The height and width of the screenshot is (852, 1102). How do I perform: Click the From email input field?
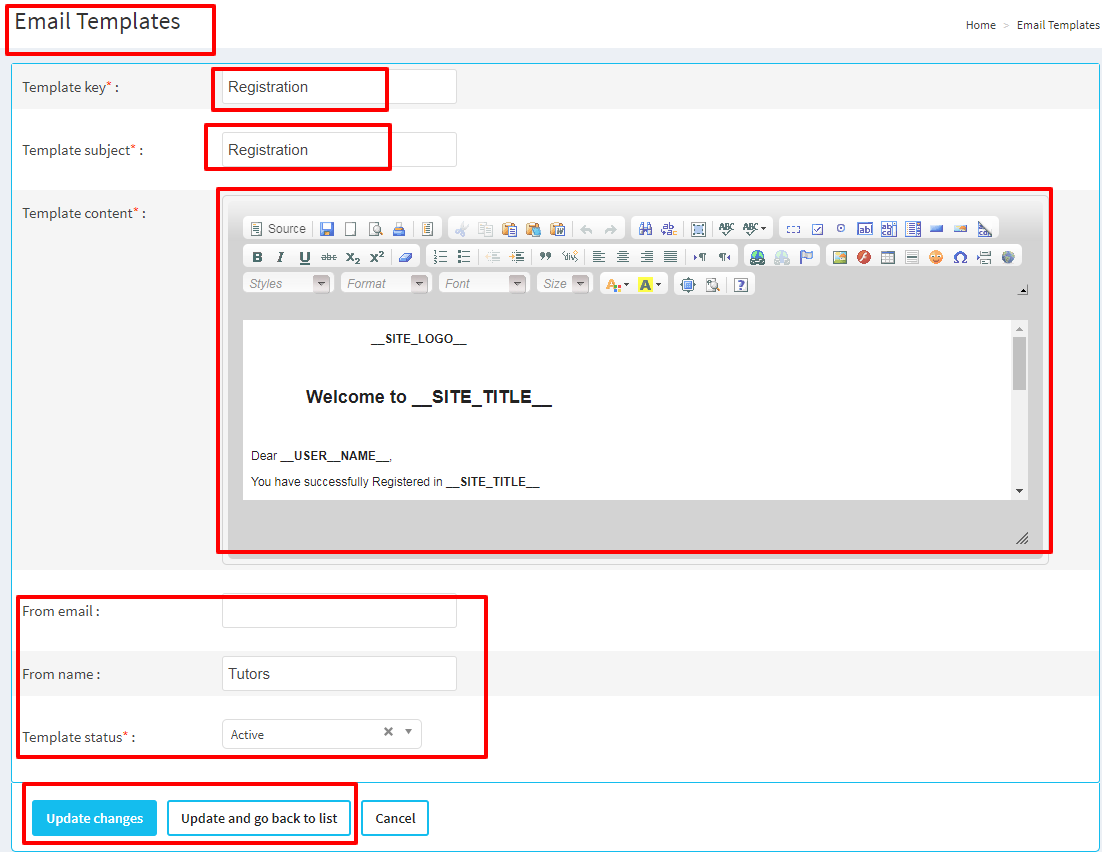339,611
